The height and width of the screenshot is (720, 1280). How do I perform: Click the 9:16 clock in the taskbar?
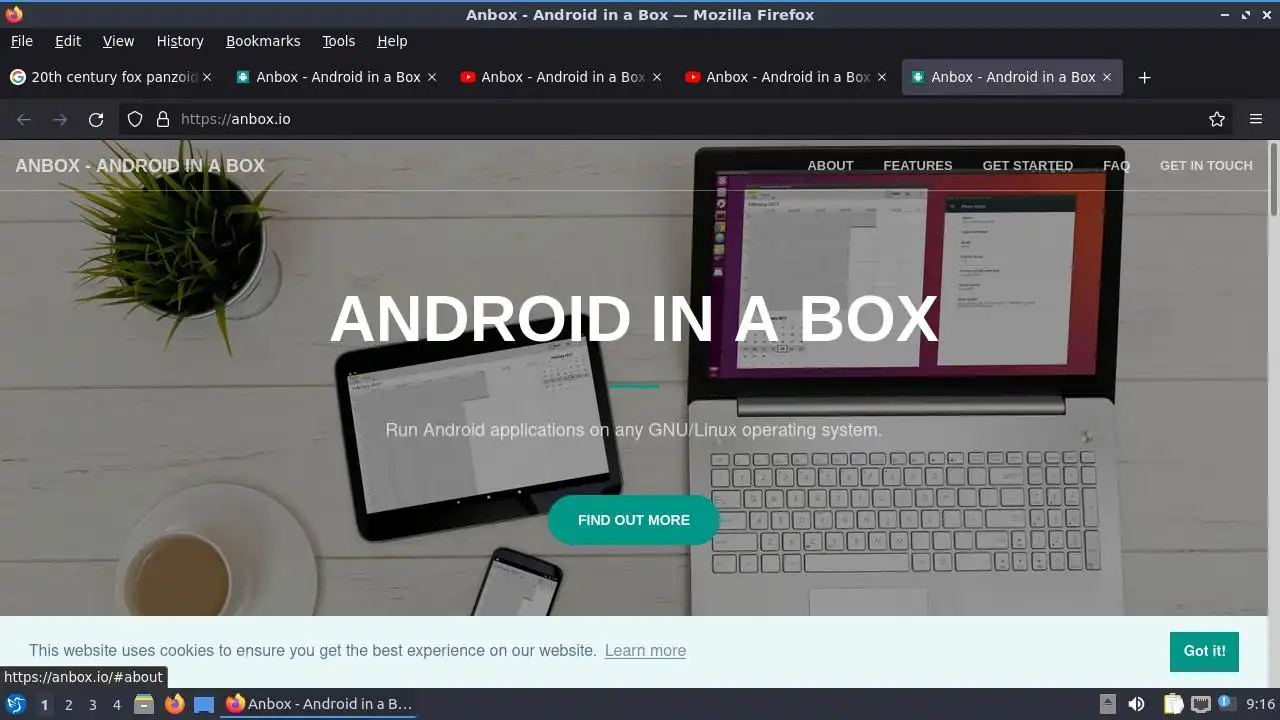(x=1260, y=704)
